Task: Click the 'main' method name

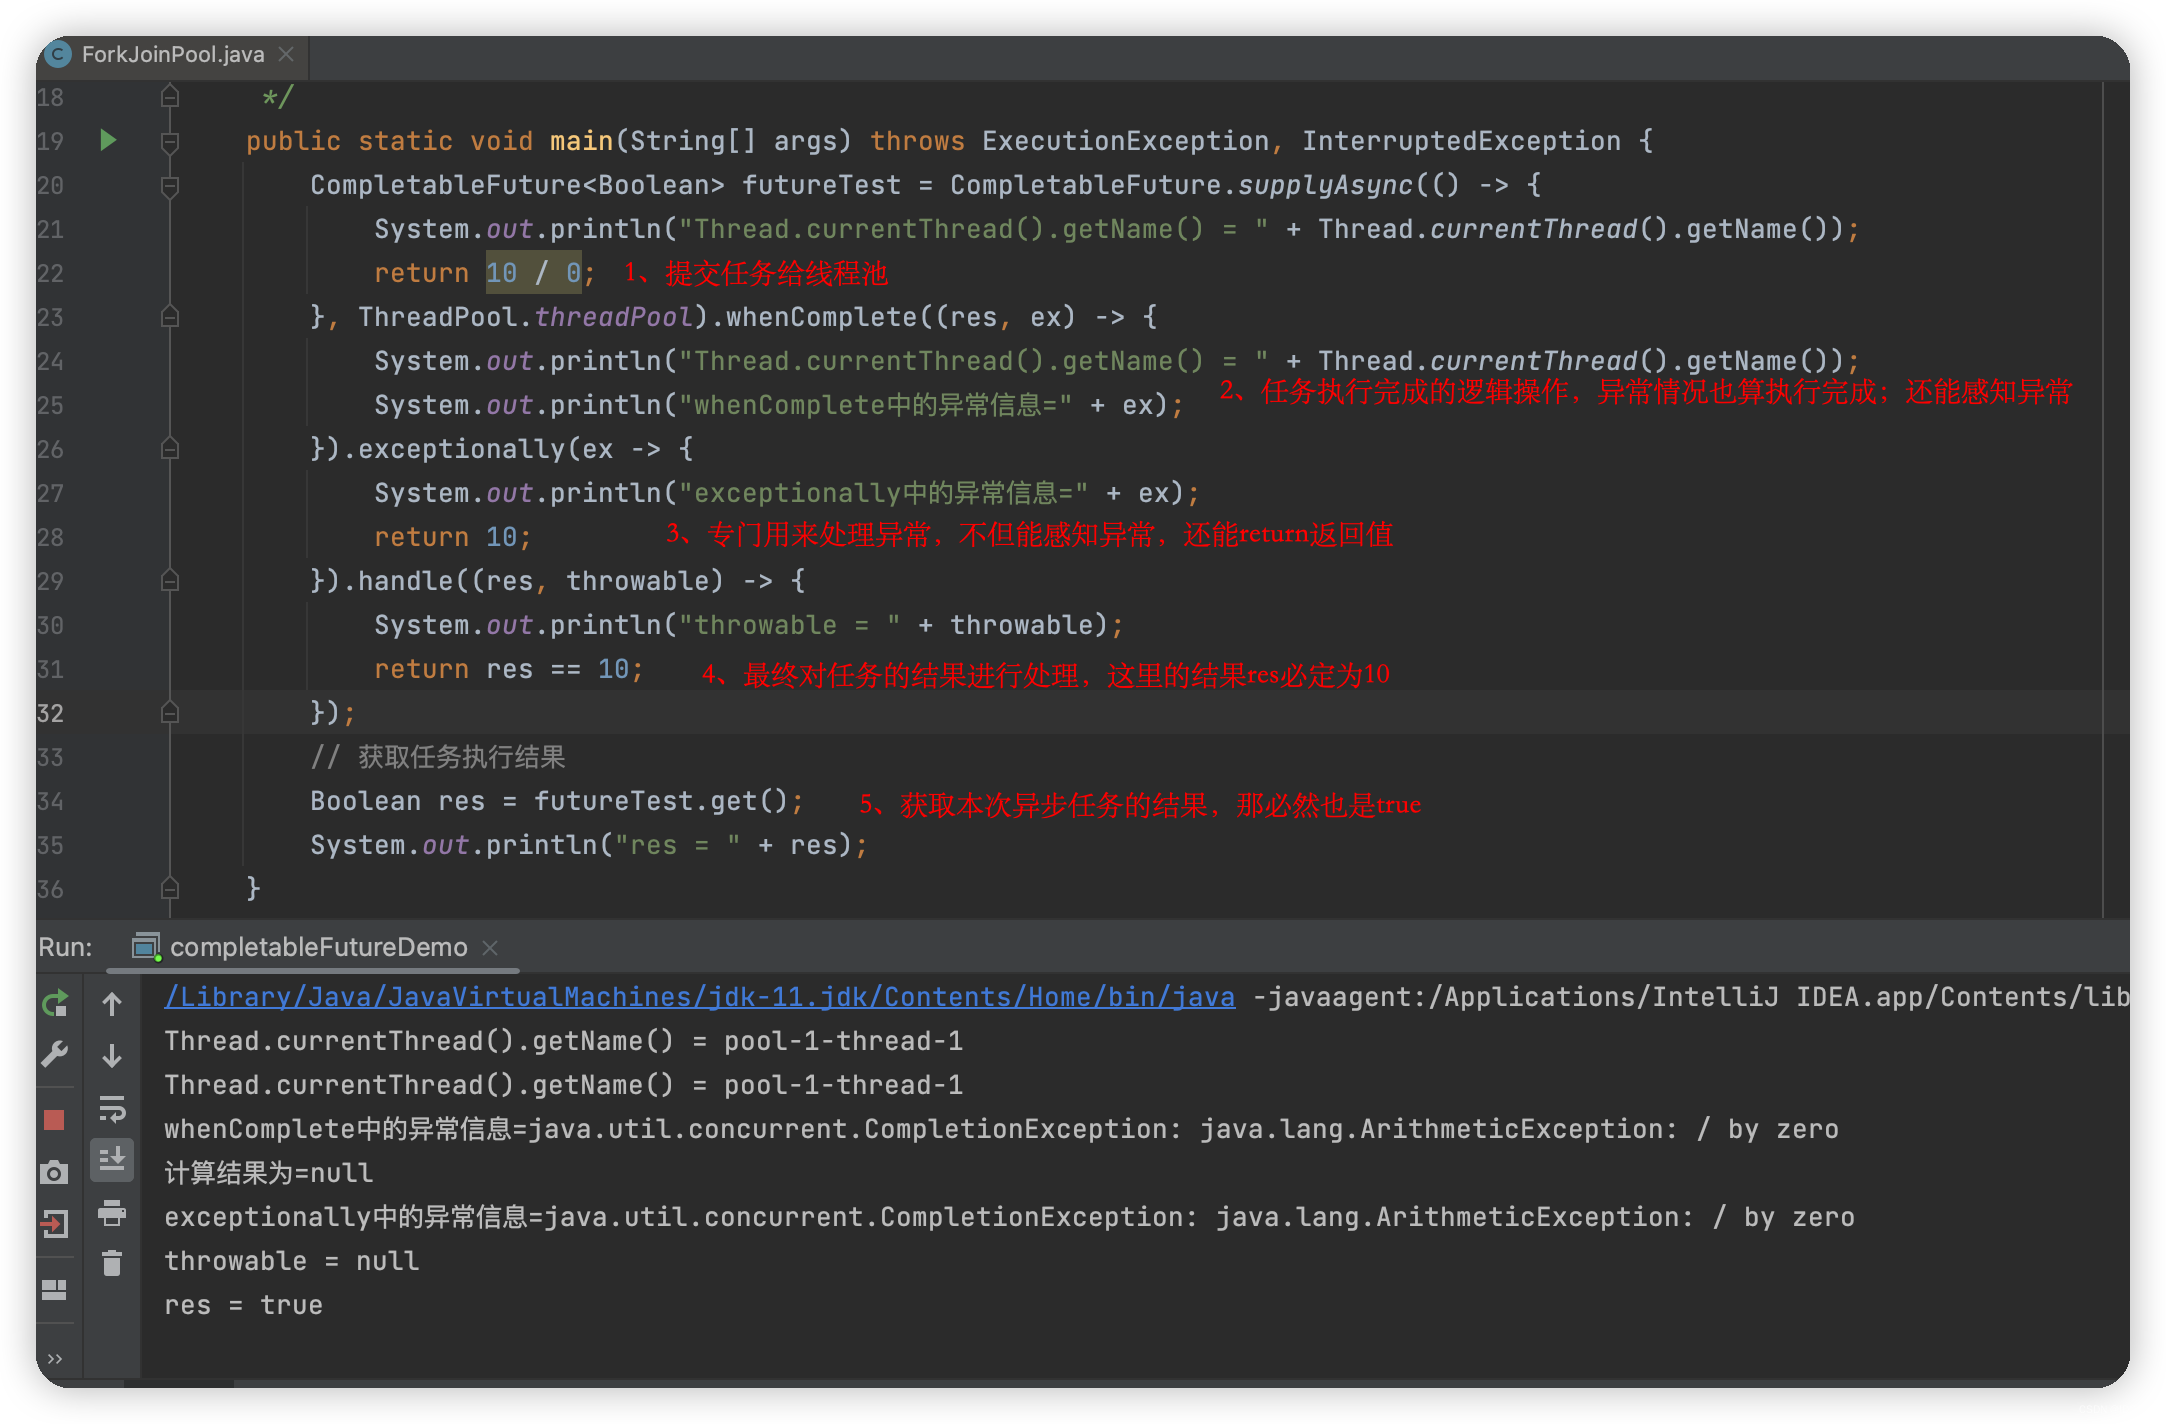Action: tap(582, 141)
